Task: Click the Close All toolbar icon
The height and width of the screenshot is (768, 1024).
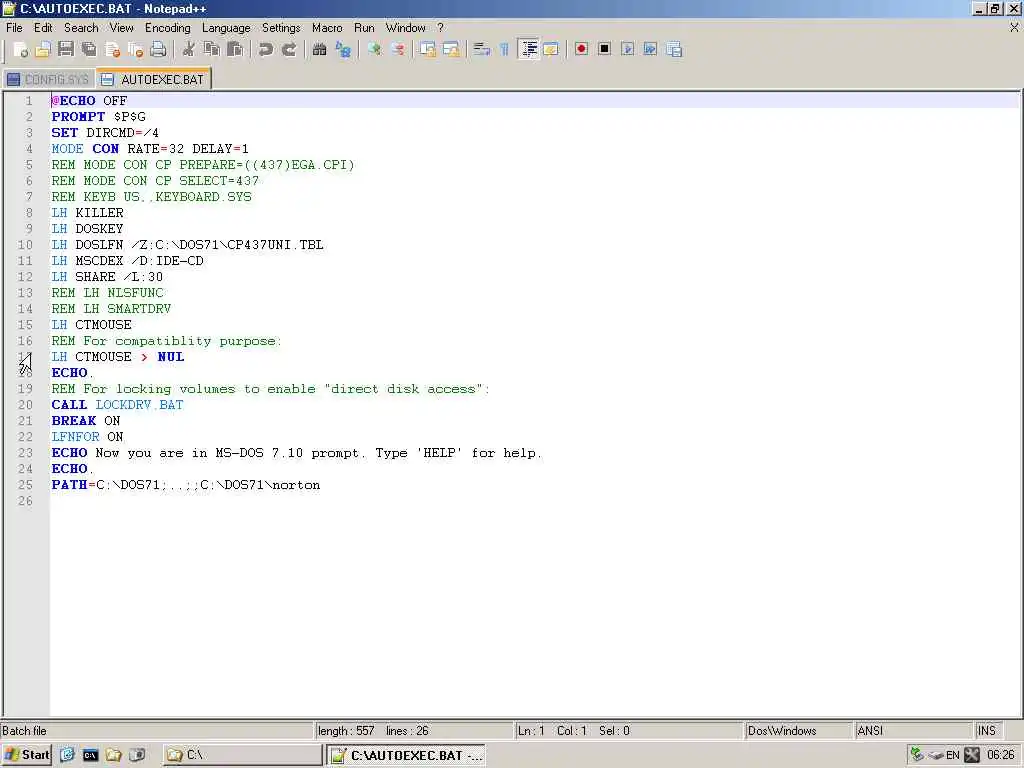Action: (135, 50)
